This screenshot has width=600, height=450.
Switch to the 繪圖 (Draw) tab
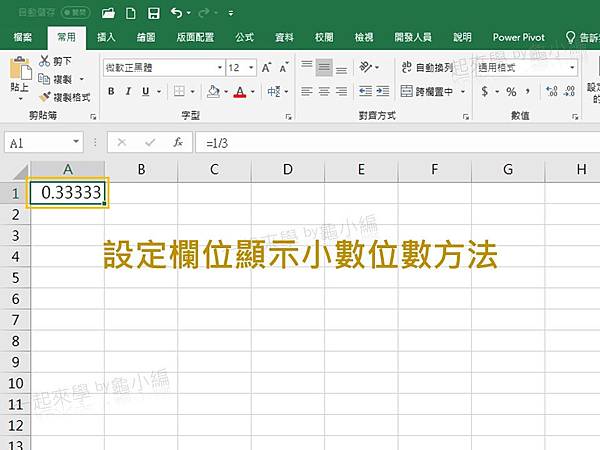[x=146, y=37]
